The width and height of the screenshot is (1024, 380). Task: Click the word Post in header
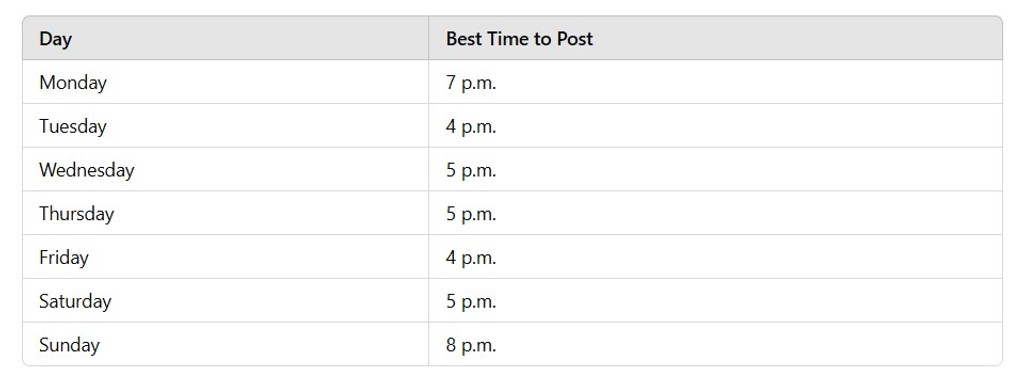coord(575,39)
